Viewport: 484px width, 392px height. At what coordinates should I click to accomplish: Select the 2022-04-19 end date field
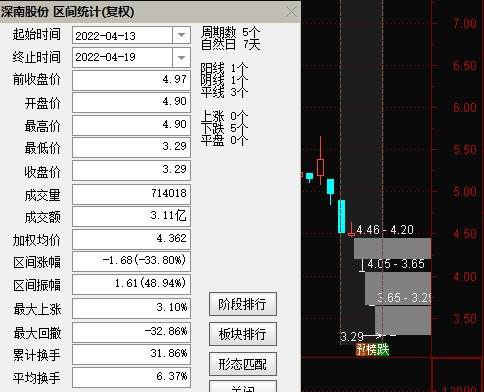122,57
